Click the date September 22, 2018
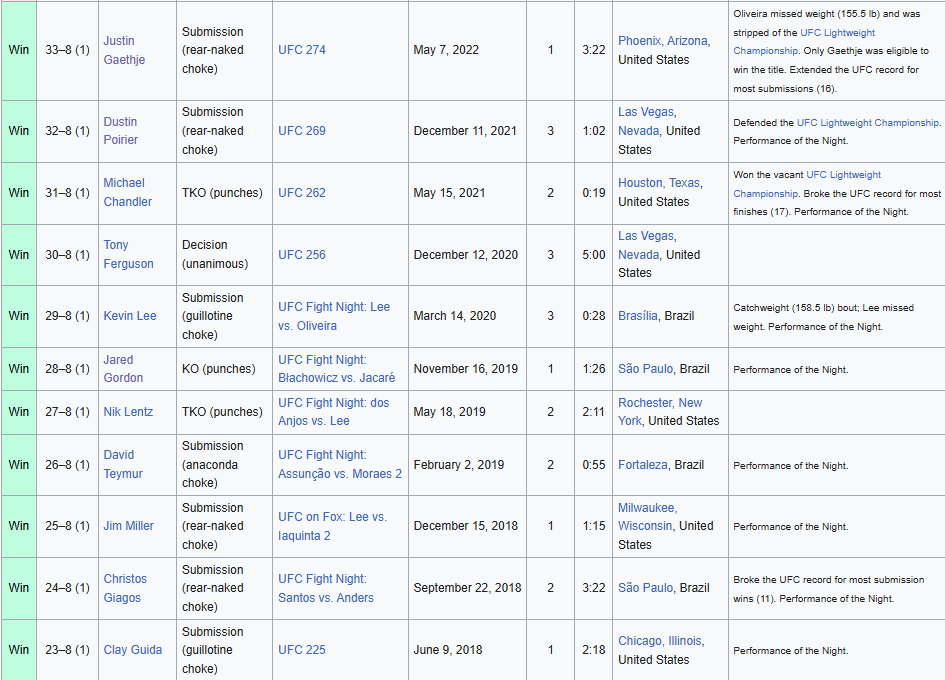The width and height of the screenshot is (945, 680). pyautogui.click(x=467, y=588)
